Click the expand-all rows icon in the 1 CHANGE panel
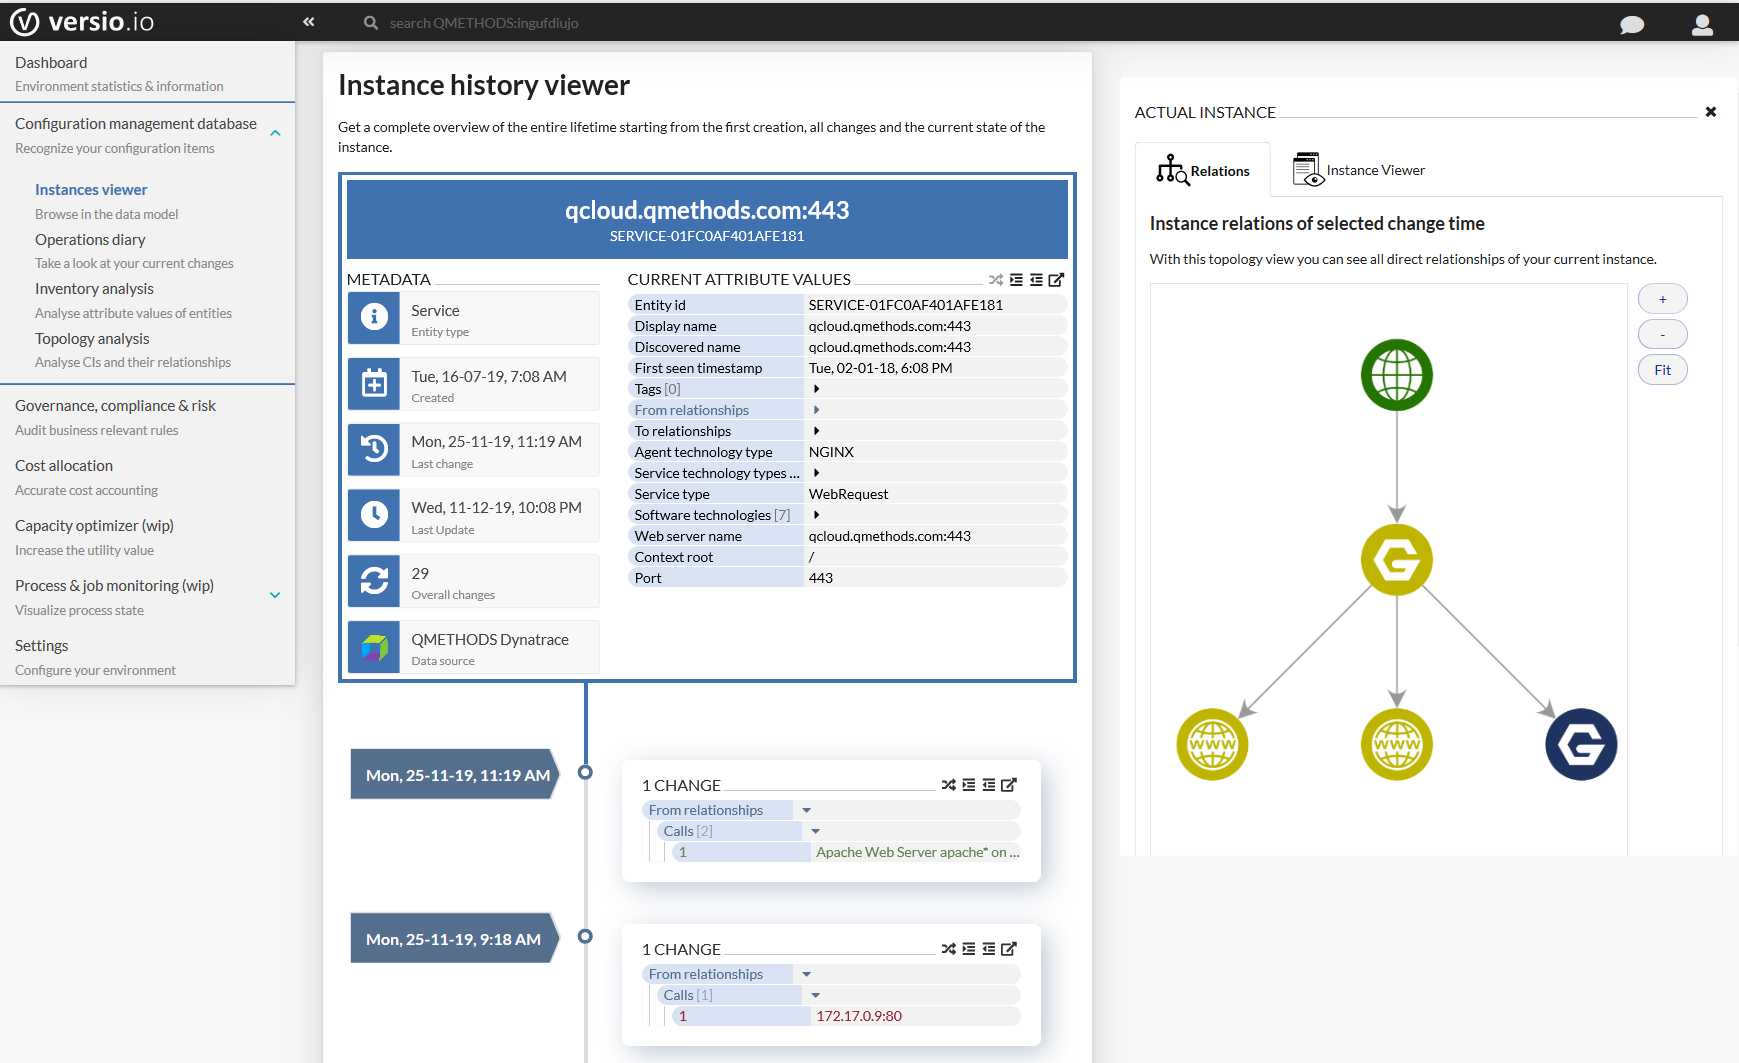The image size is (1739, 1063). (x=969, y=785)
